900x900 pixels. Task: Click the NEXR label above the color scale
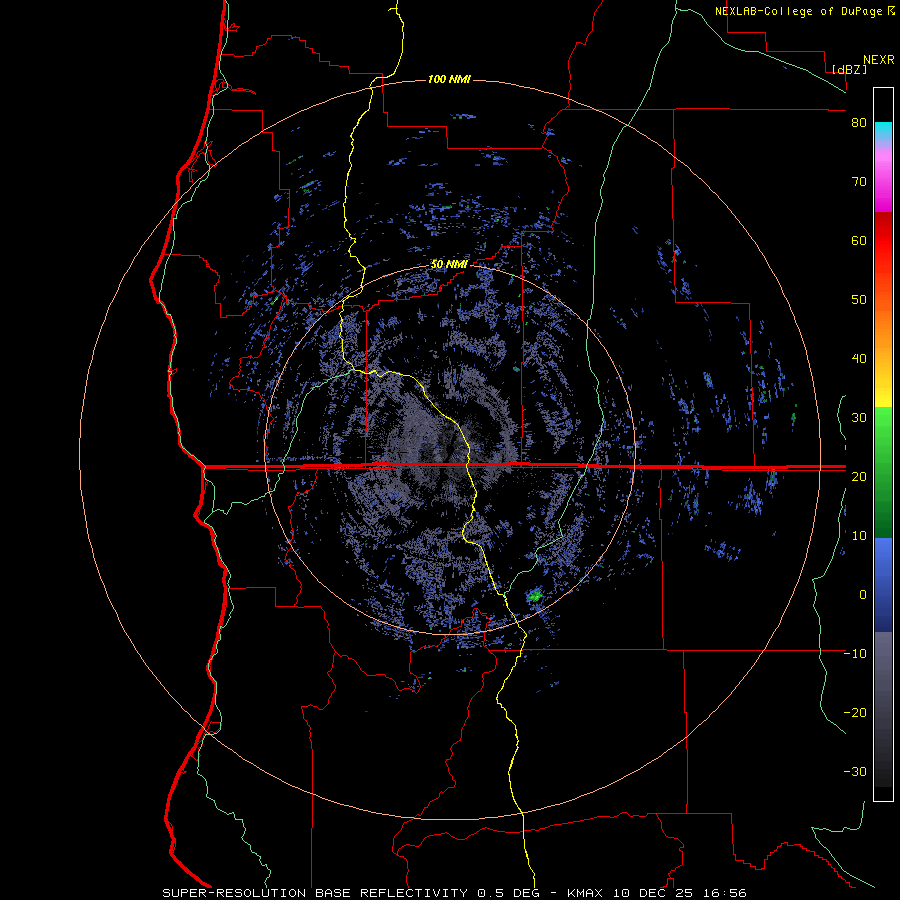[x=878, y=60]
